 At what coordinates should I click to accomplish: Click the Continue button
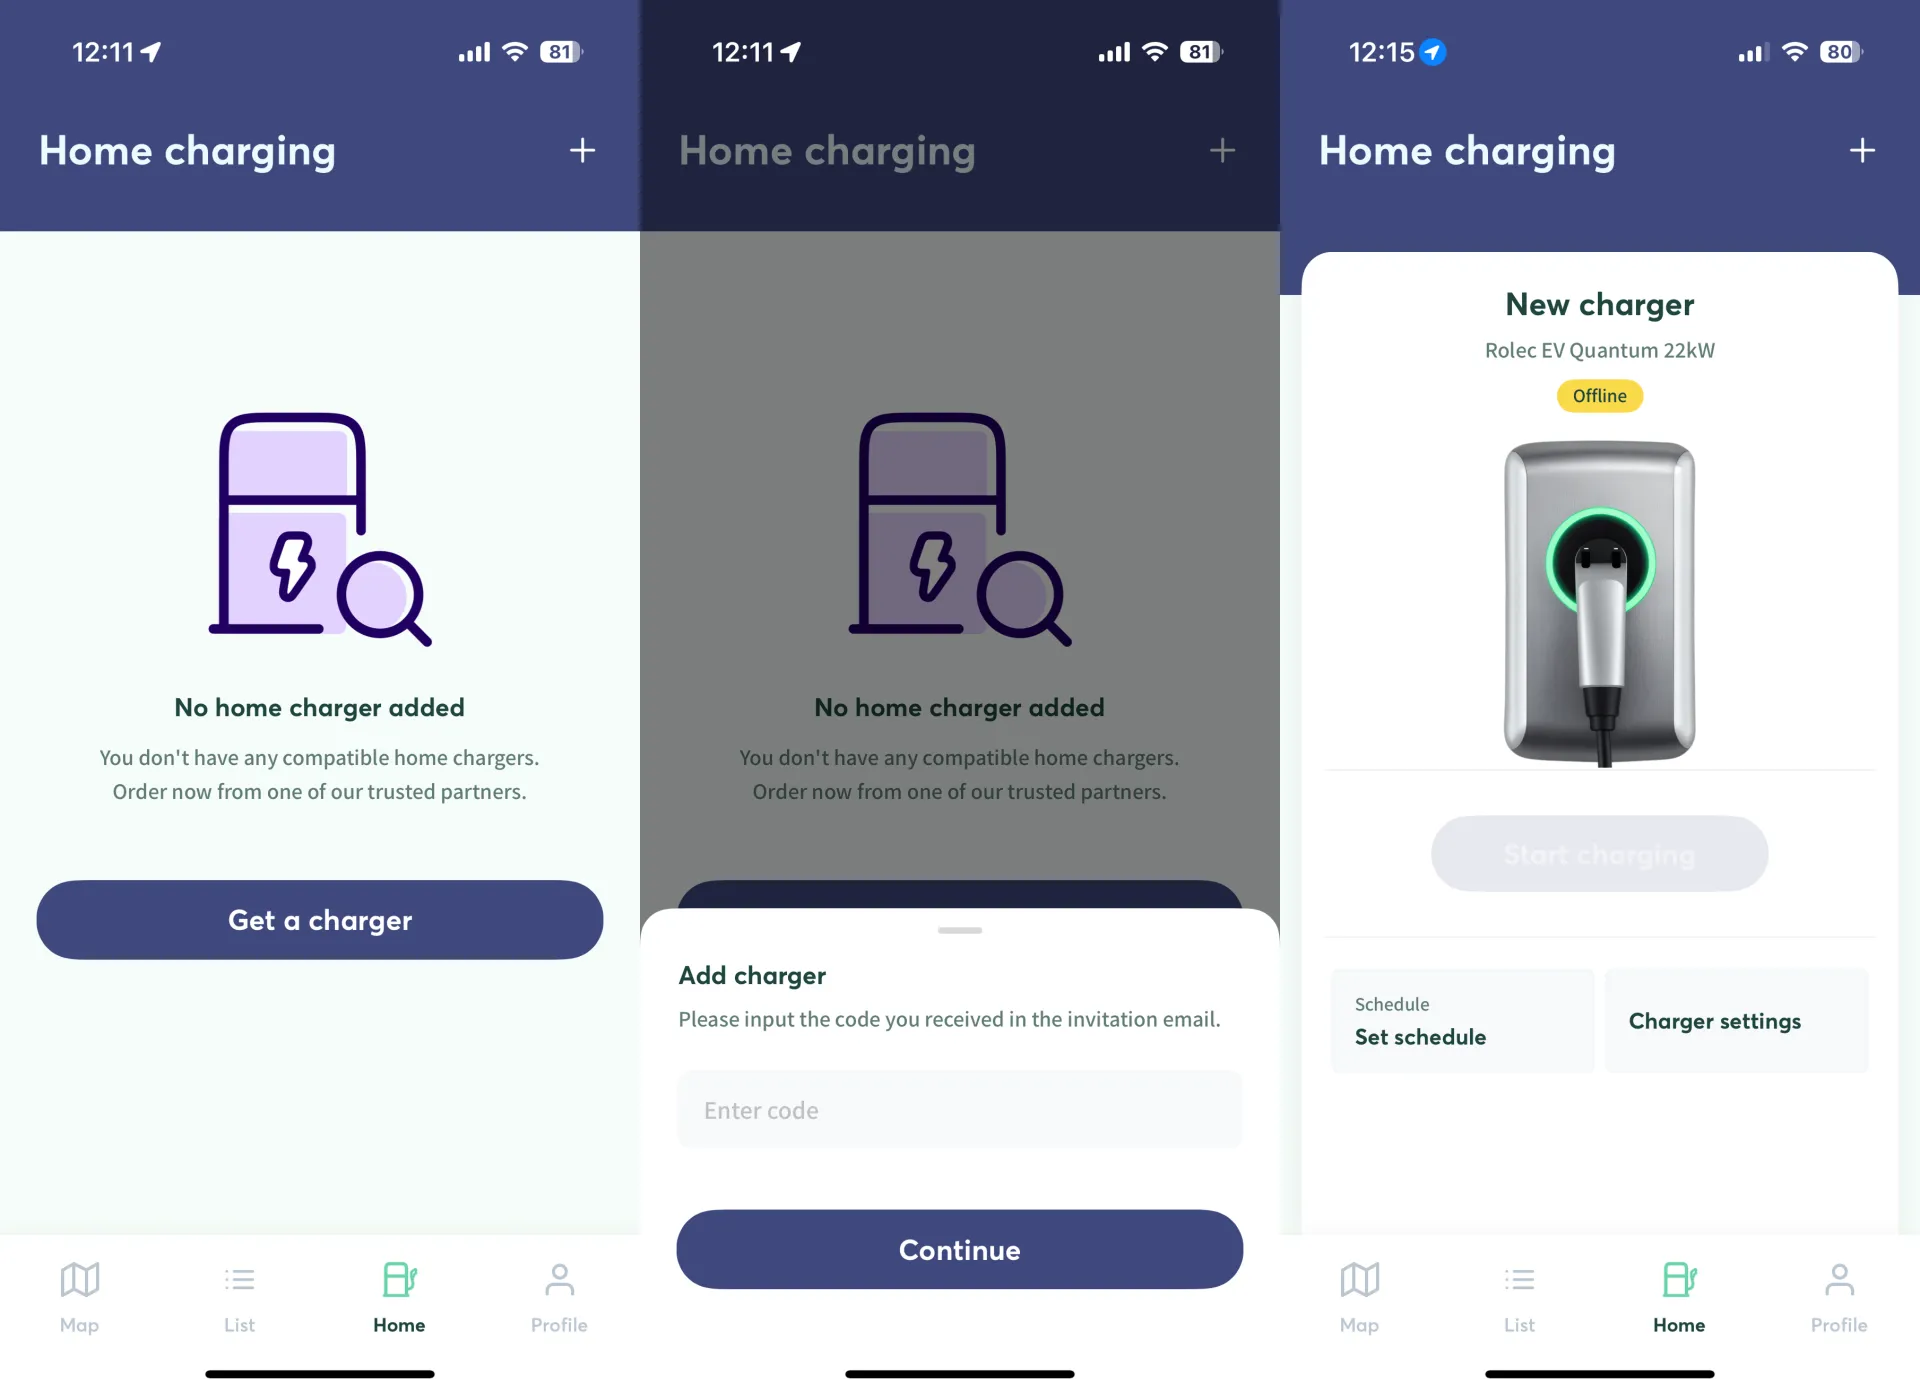960,1250
